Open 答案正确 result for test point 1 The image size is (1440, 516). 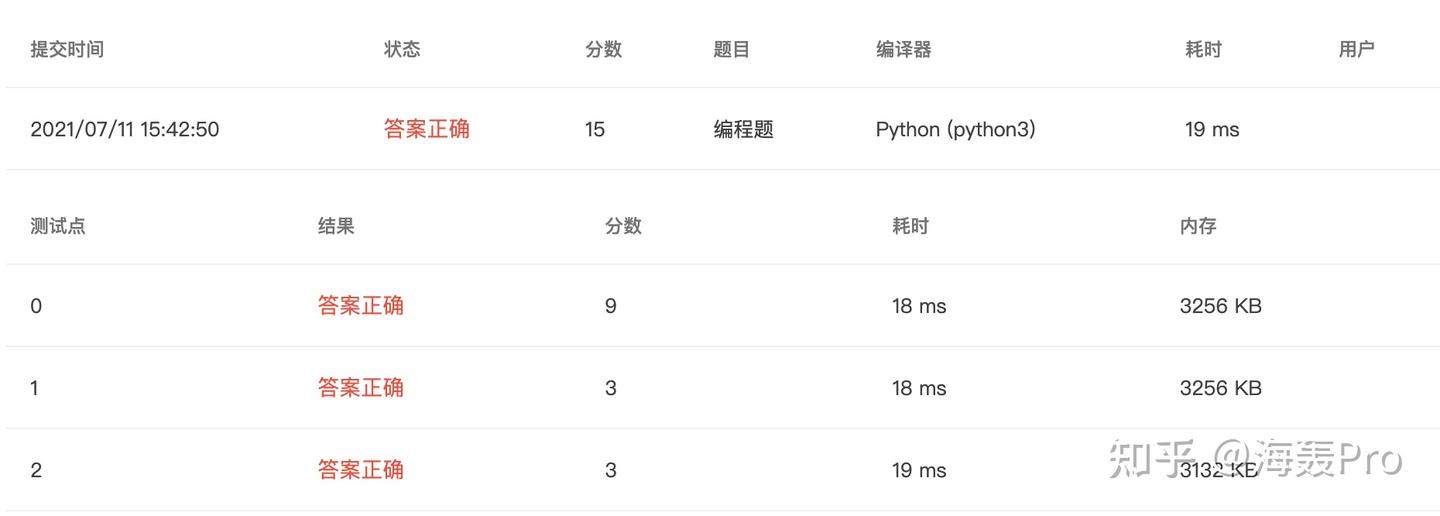coord(361,387)
